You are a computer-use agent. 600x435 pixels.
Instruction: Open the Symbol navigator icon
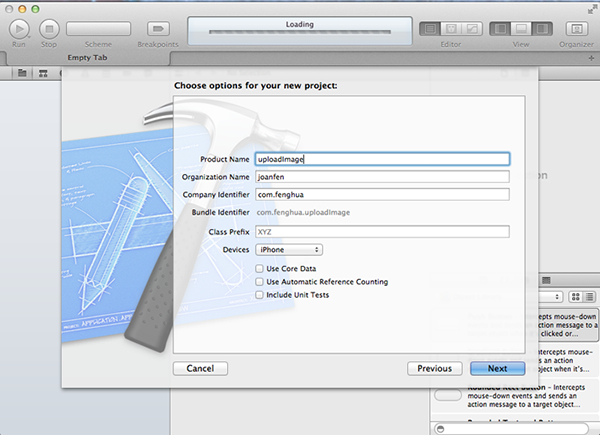[43, 73]
